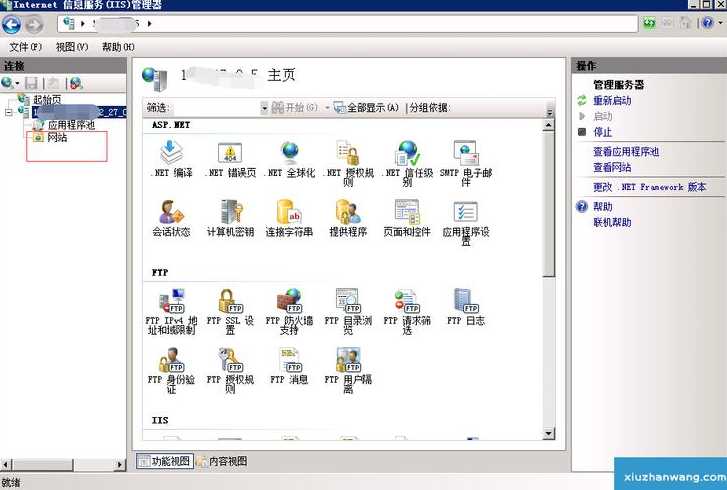Image resolution: width=727 pixels, height=490 pixels.
Task: Open the FTP 请求筛选 feature
Action: (x=407, y=311)
